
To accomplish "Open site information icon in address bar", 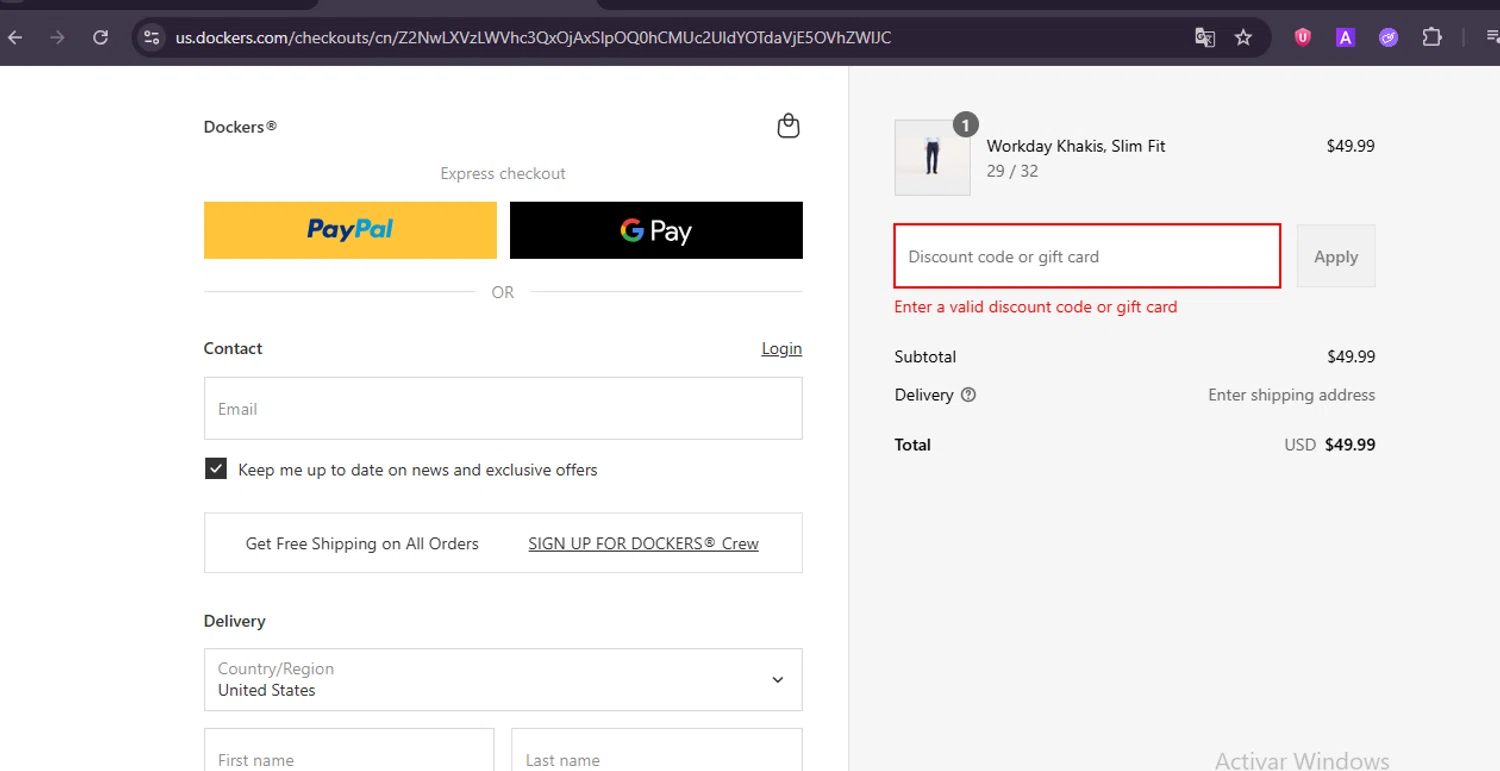I will click(x=151, y=38).
